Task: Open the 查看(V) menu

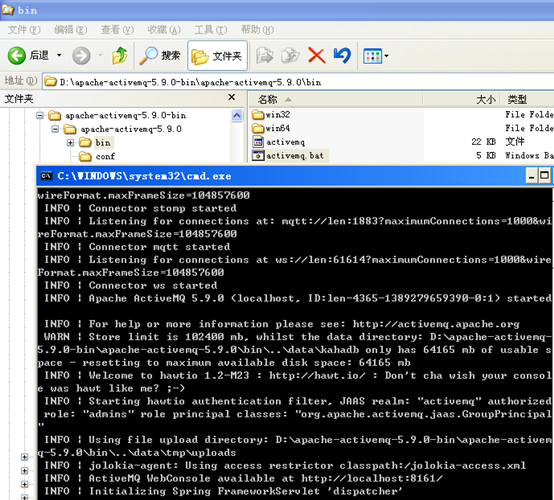Action: 117,30
